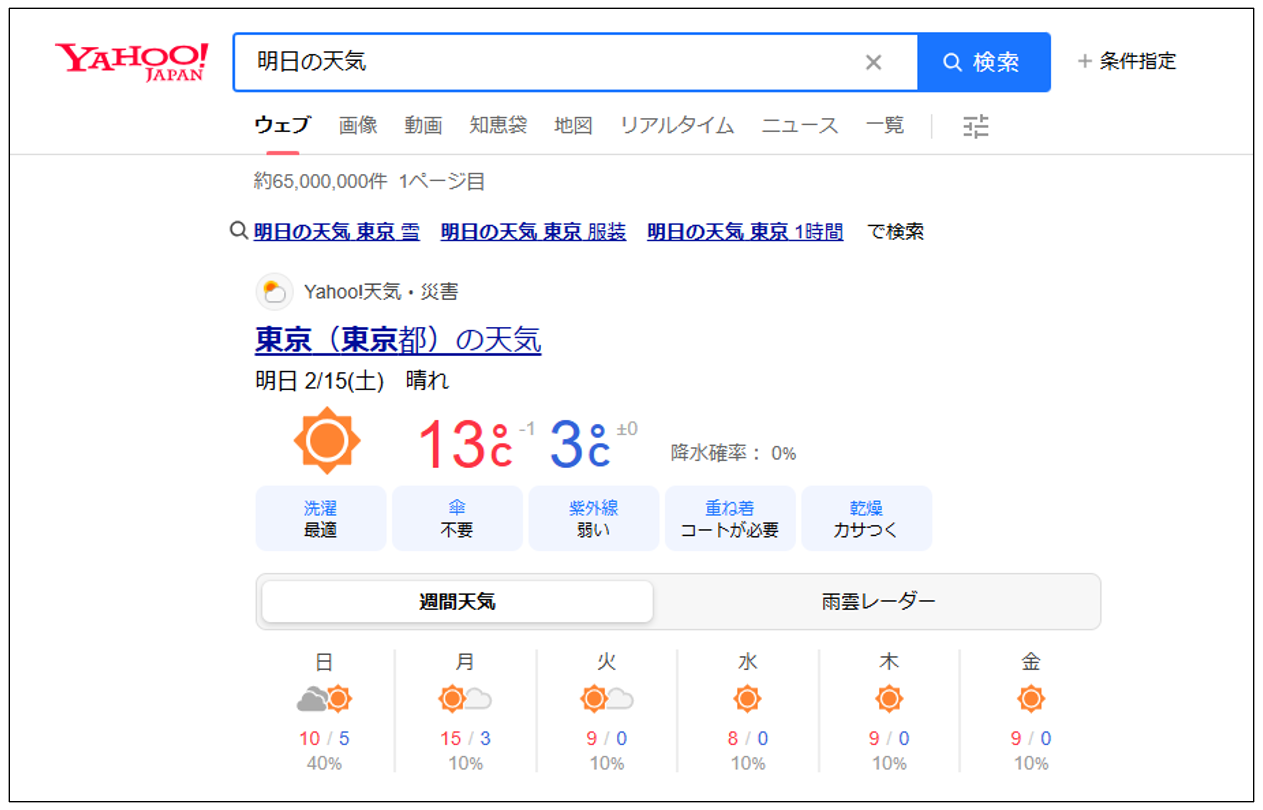Click the 約65,000,000件 result count

(320, 181)
